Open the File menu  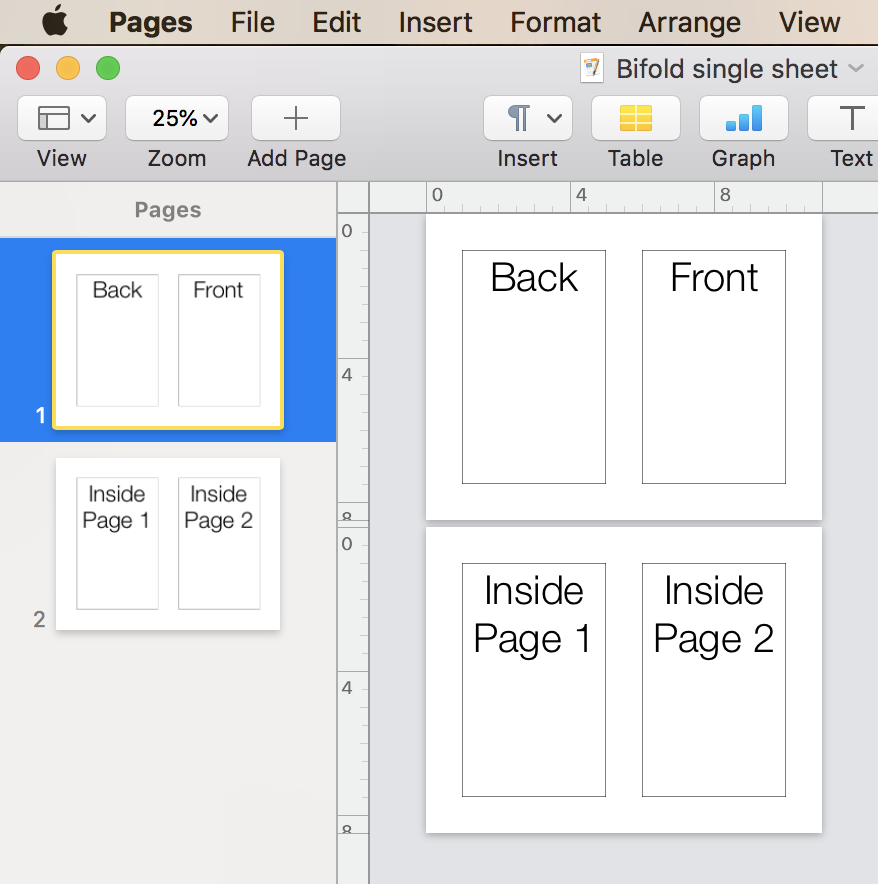tap(253, 23)
